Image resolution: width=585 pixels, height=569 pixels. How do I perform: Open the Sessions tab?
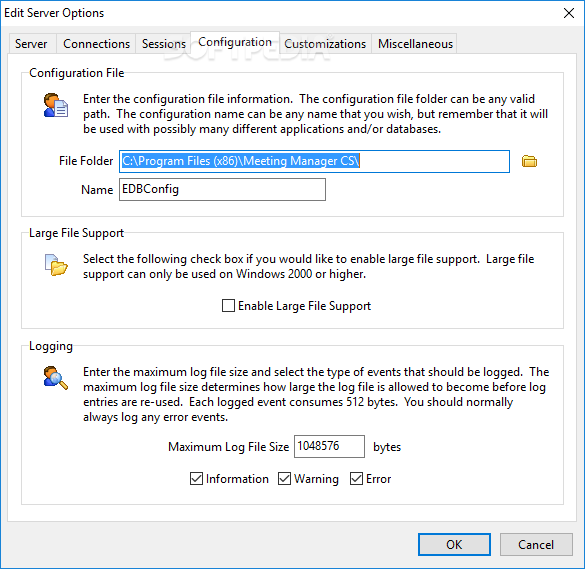(164, 44)
